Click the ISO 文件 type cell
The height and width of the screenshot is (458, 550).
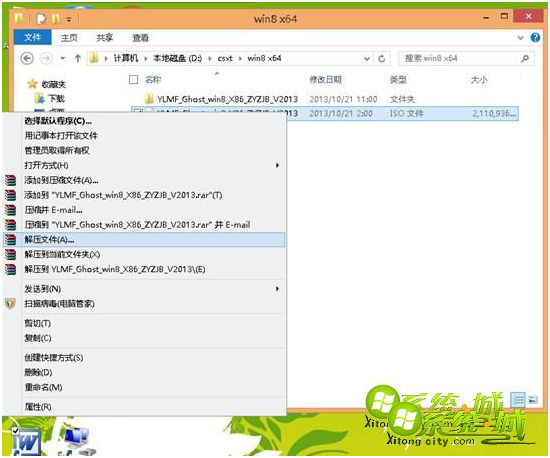[x=407, y=113]
